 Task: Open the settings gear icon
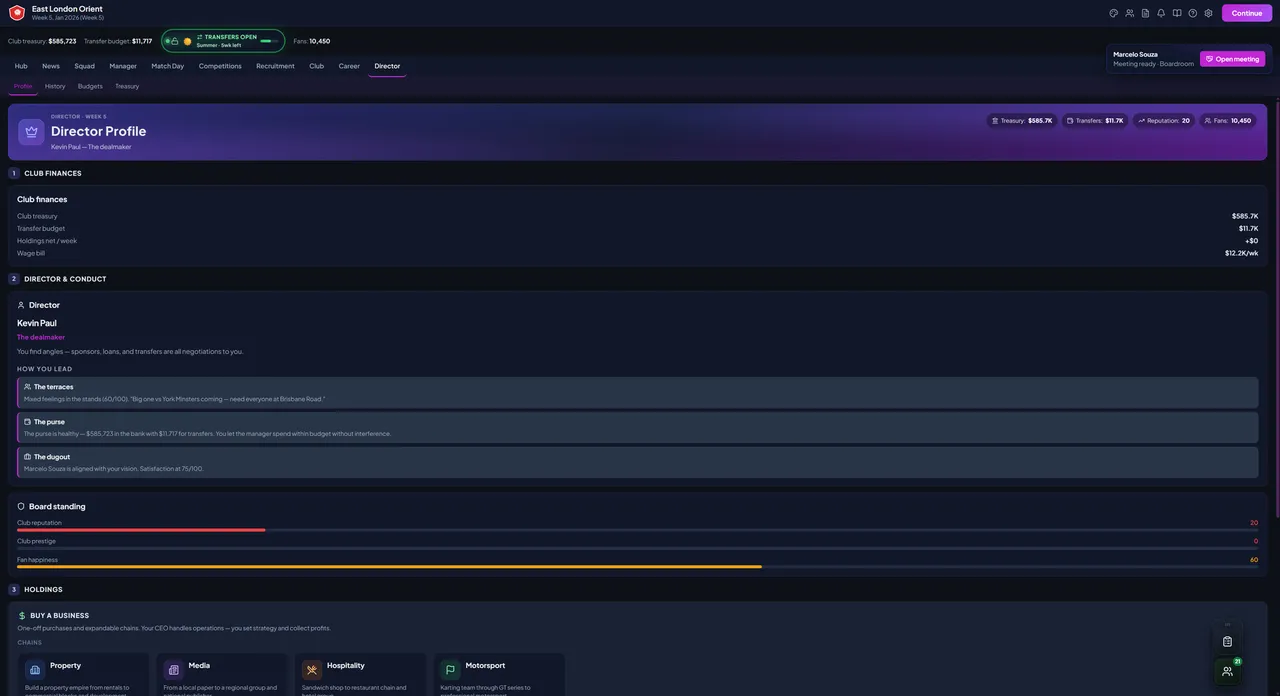click(1208, 13)
